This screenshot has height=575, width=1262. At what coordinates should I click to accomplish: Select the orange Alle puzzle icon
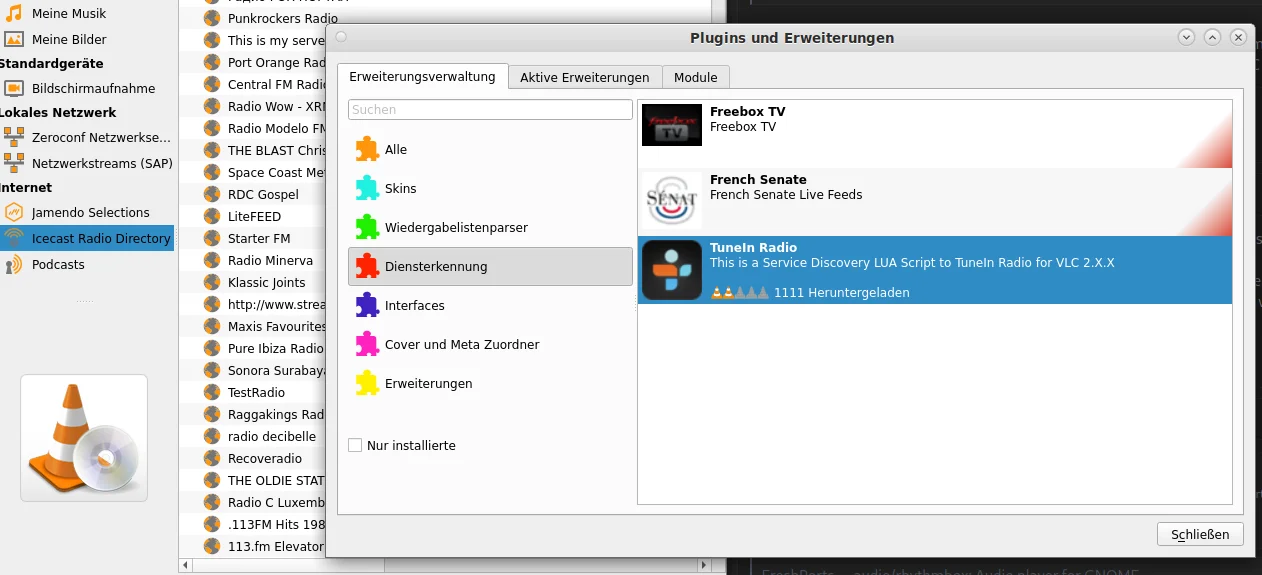point(367,149)
